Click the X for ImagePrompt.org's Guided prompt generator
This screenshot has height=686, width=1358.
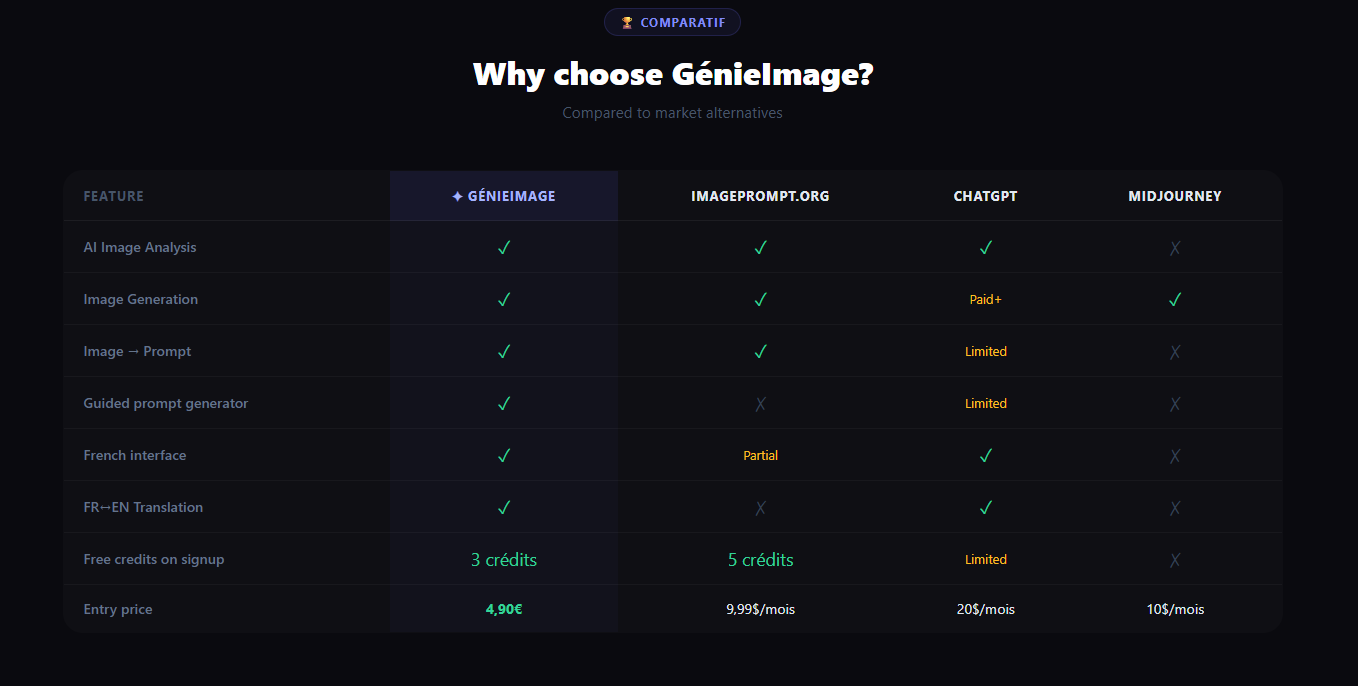pyautogui.click(x=760, y=403)
